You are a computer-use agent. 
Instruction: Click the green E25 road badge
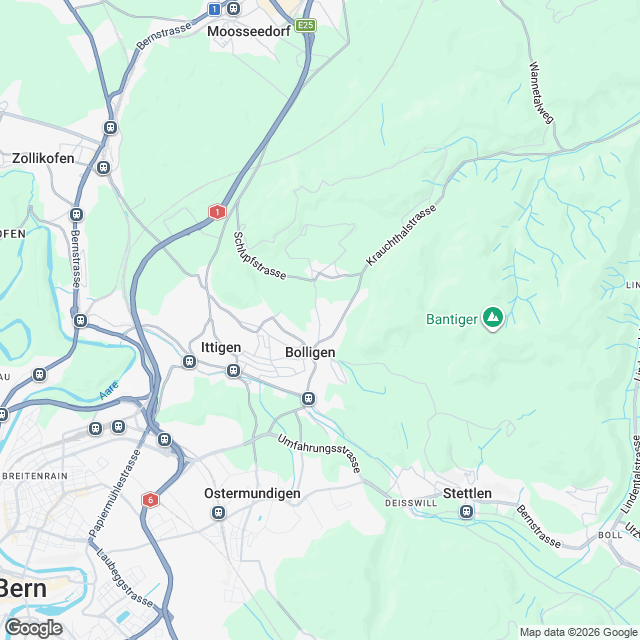pyautogui.click(x=306, y=26)
